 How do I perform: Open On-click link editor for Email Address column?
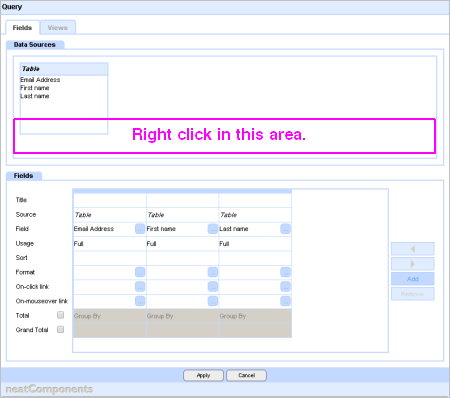[x=140, y=287]
